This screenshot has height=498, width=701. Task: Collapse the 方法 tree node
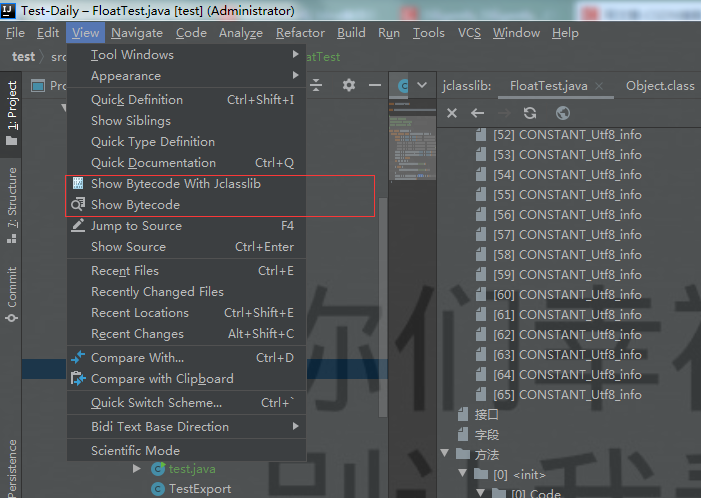(445, 453)
